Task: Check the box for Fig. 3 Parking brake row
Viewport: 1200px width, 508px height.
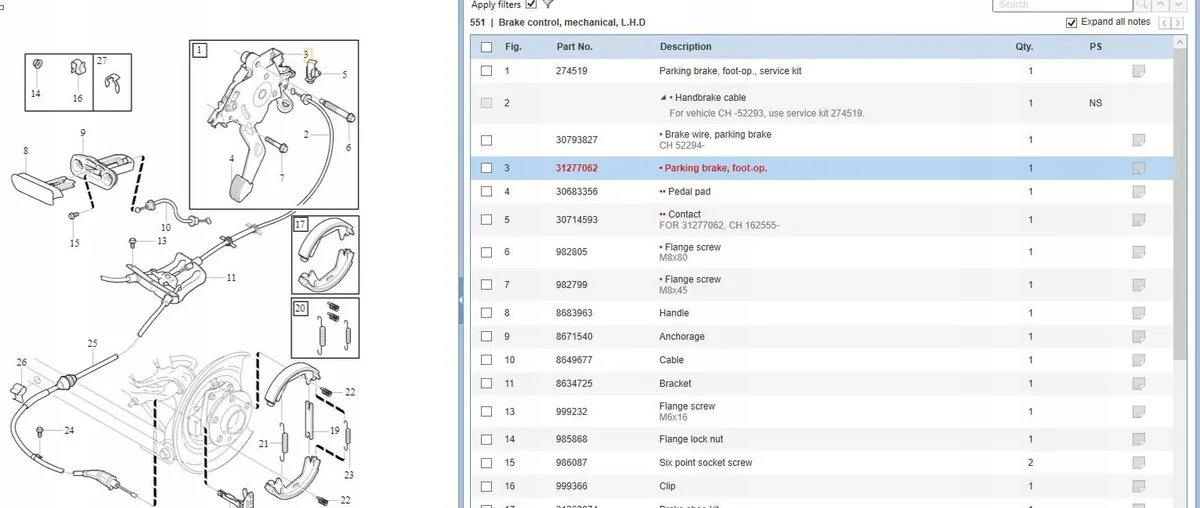Action: pyautogui.click(x=487, y=168)
